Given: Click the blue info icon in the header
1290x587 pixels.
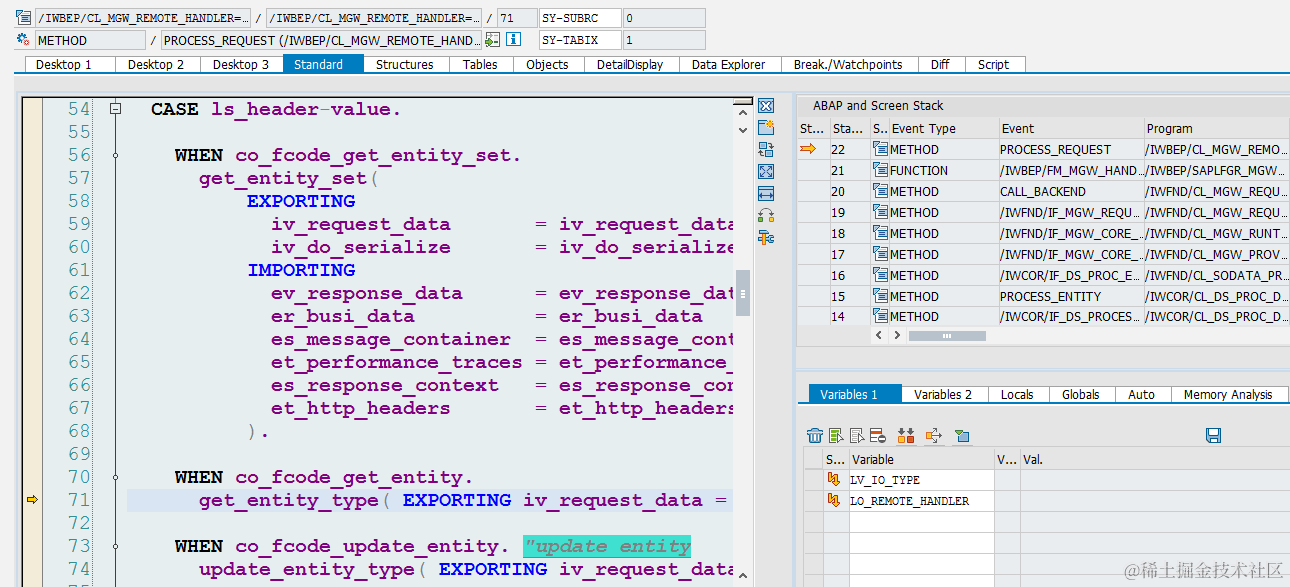Looking at the screenshot, I should click(514, 40).
